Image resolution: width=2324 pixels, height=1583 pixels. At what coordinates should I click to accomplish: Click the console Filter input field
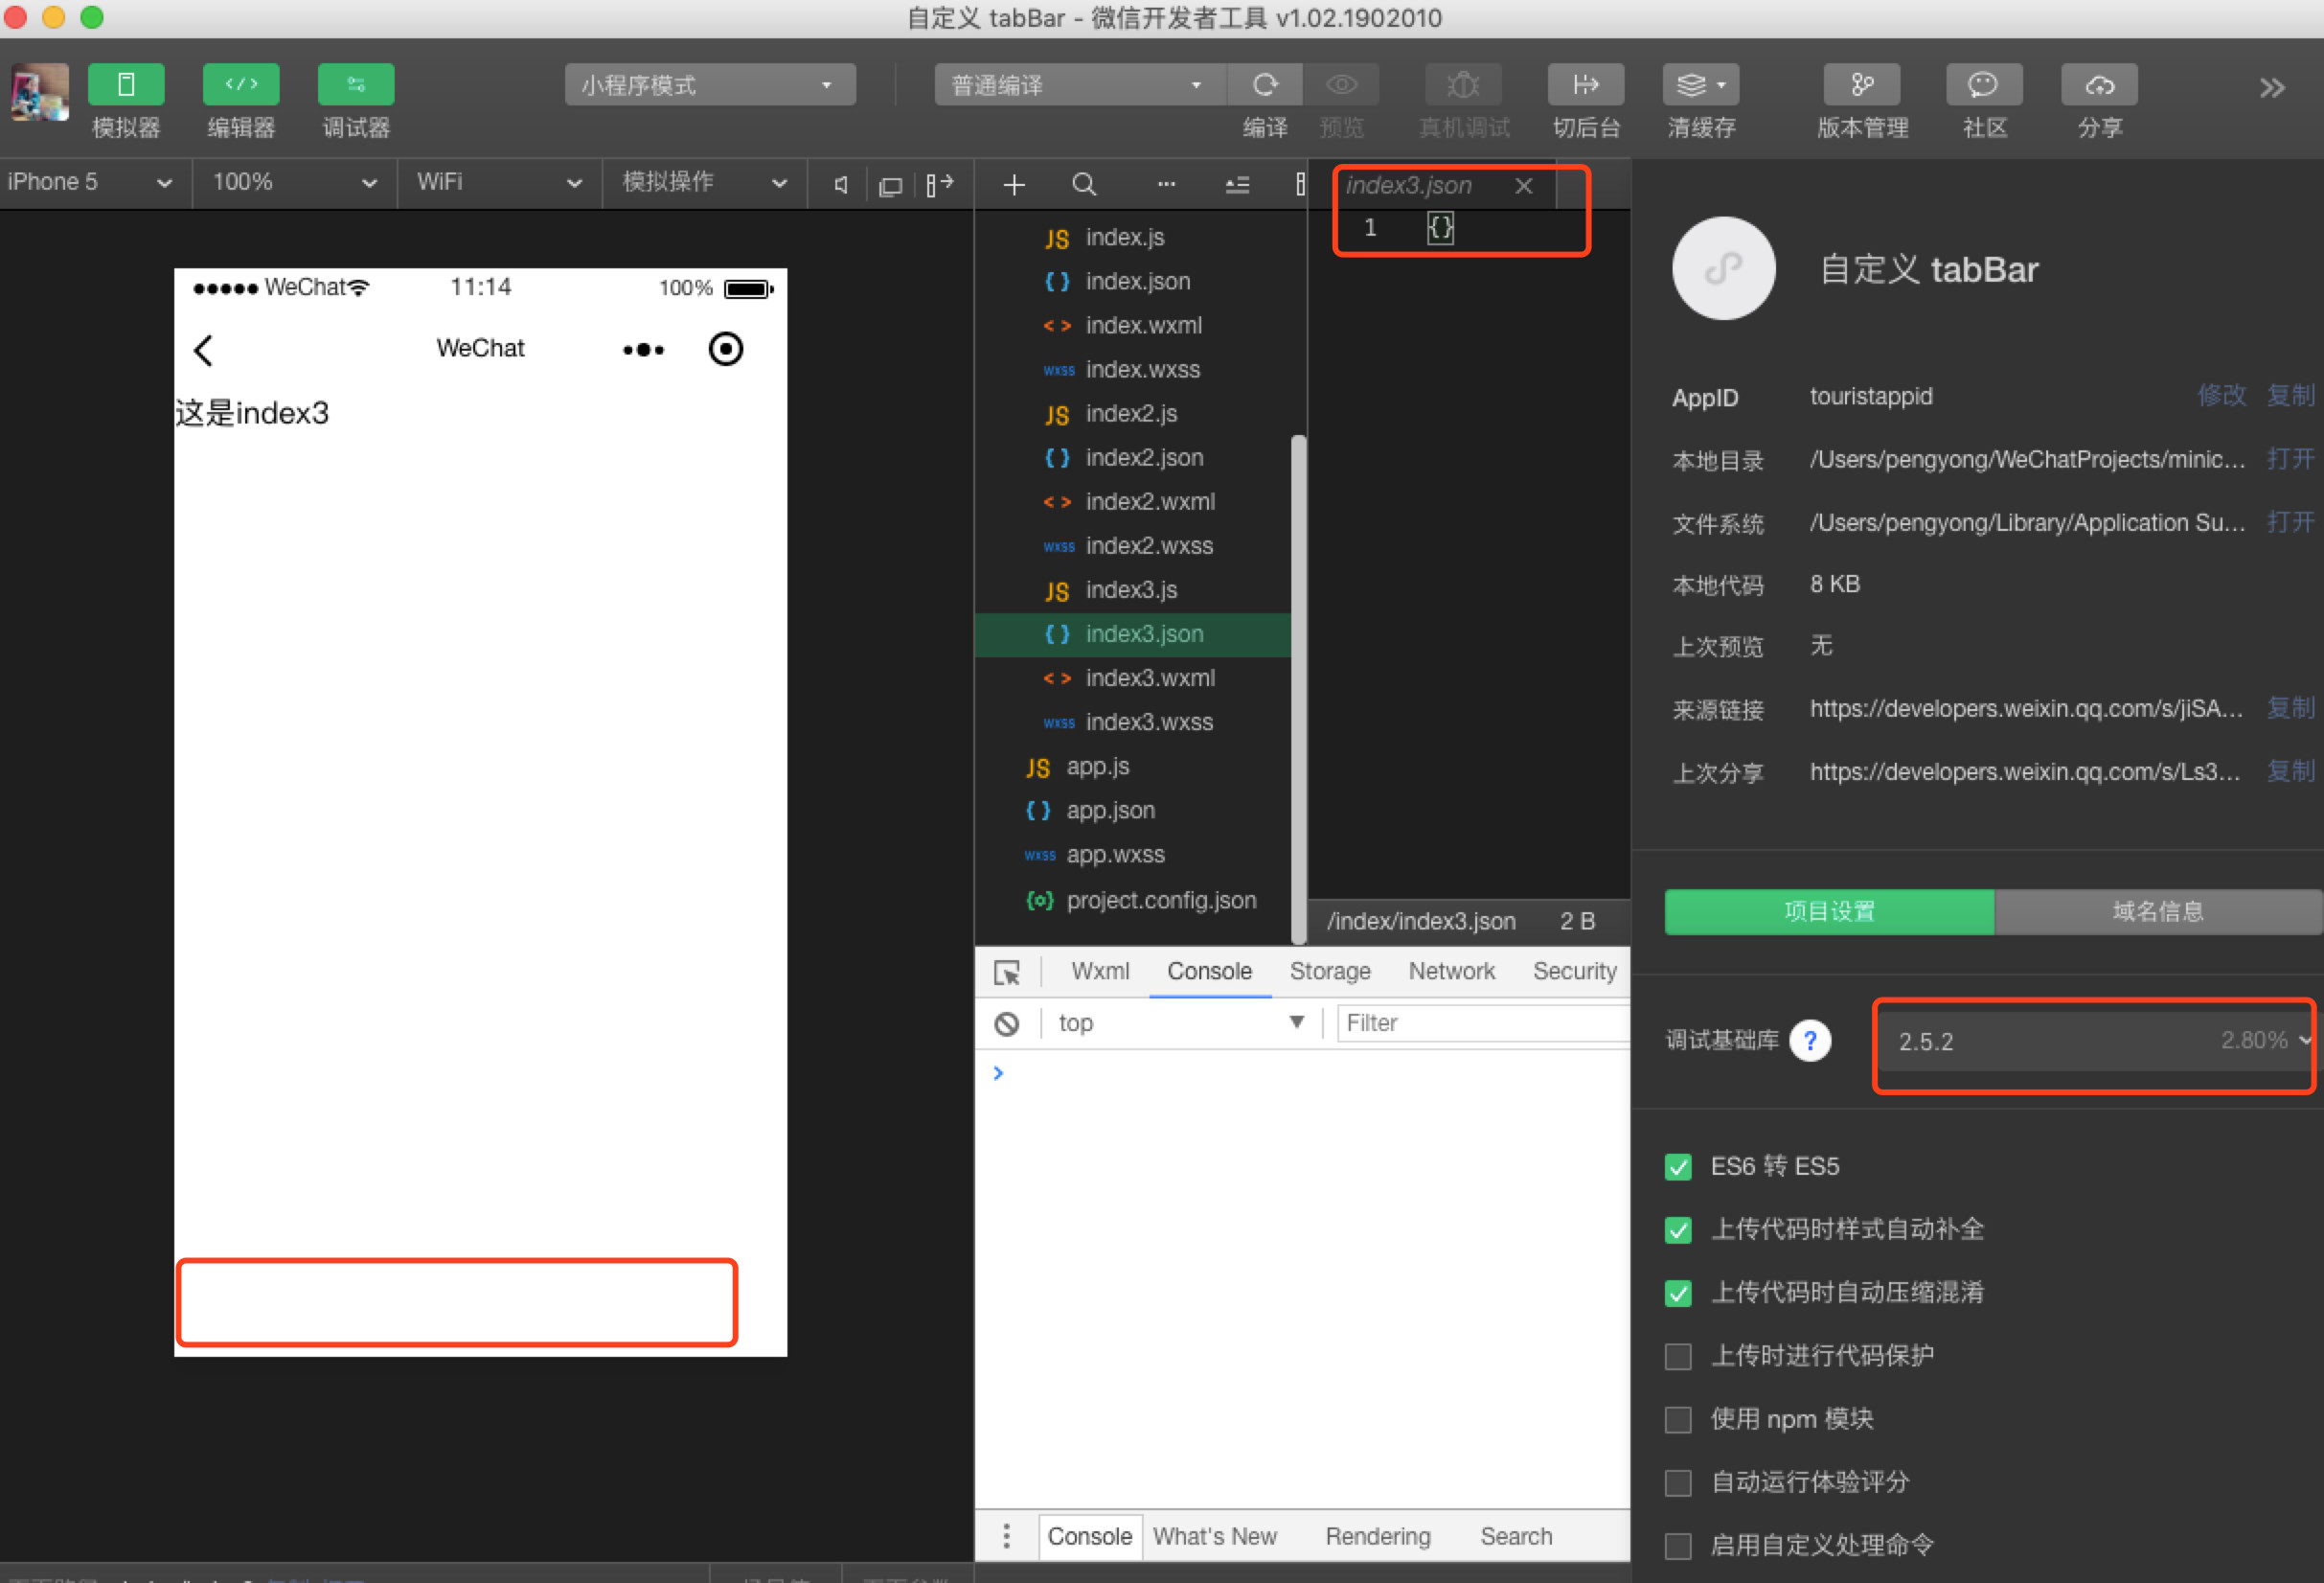point(1483,1023)
